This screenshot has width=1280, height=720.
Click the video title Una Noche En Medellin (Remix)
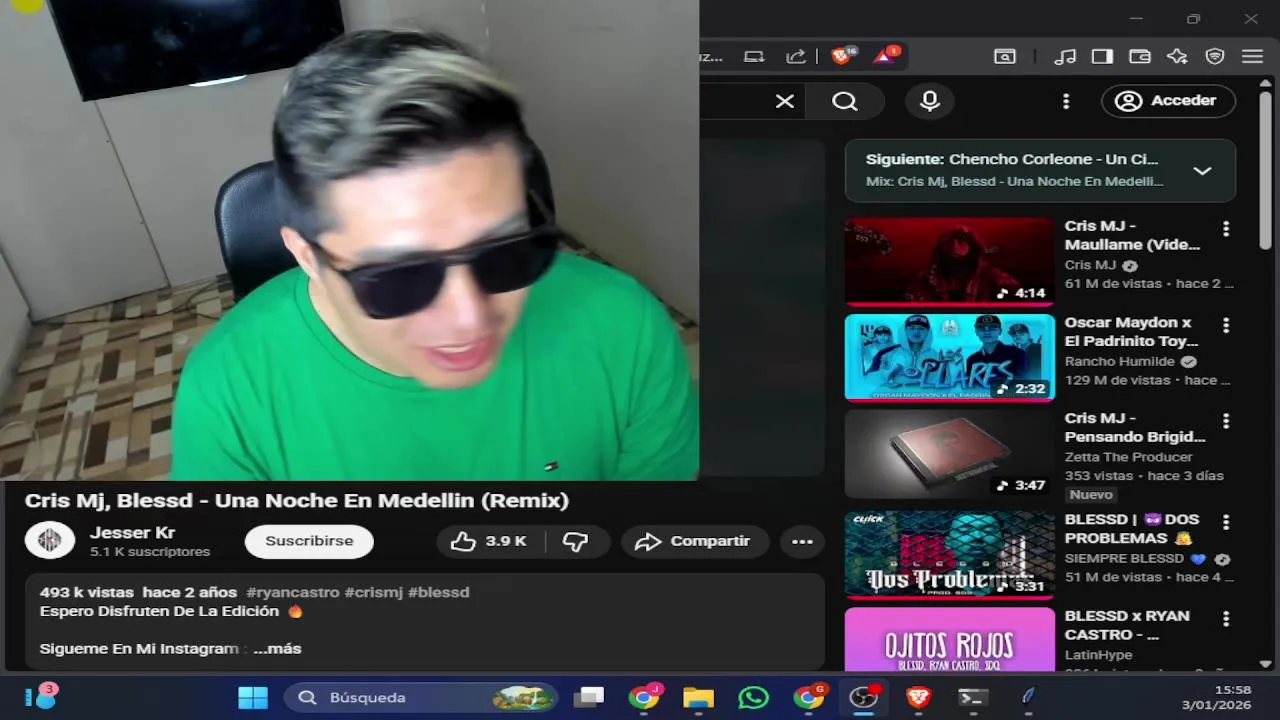coord(296,500)
